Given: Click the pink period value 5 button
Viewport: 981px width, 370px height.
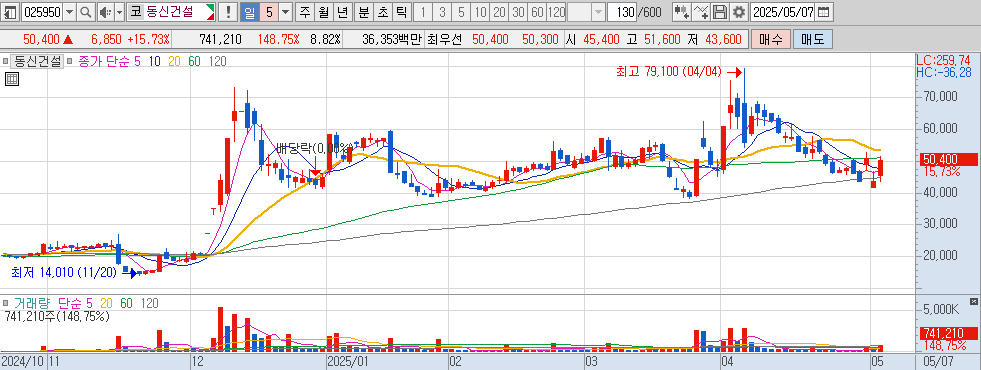Looking at the screenshot, I should point(268,11).
